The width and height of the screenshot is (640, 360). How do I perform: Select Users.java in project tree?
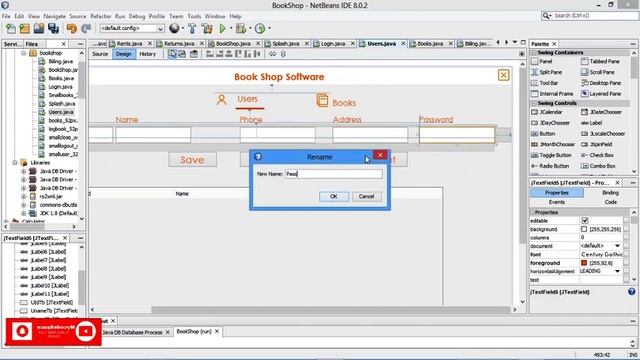(61, 112)
